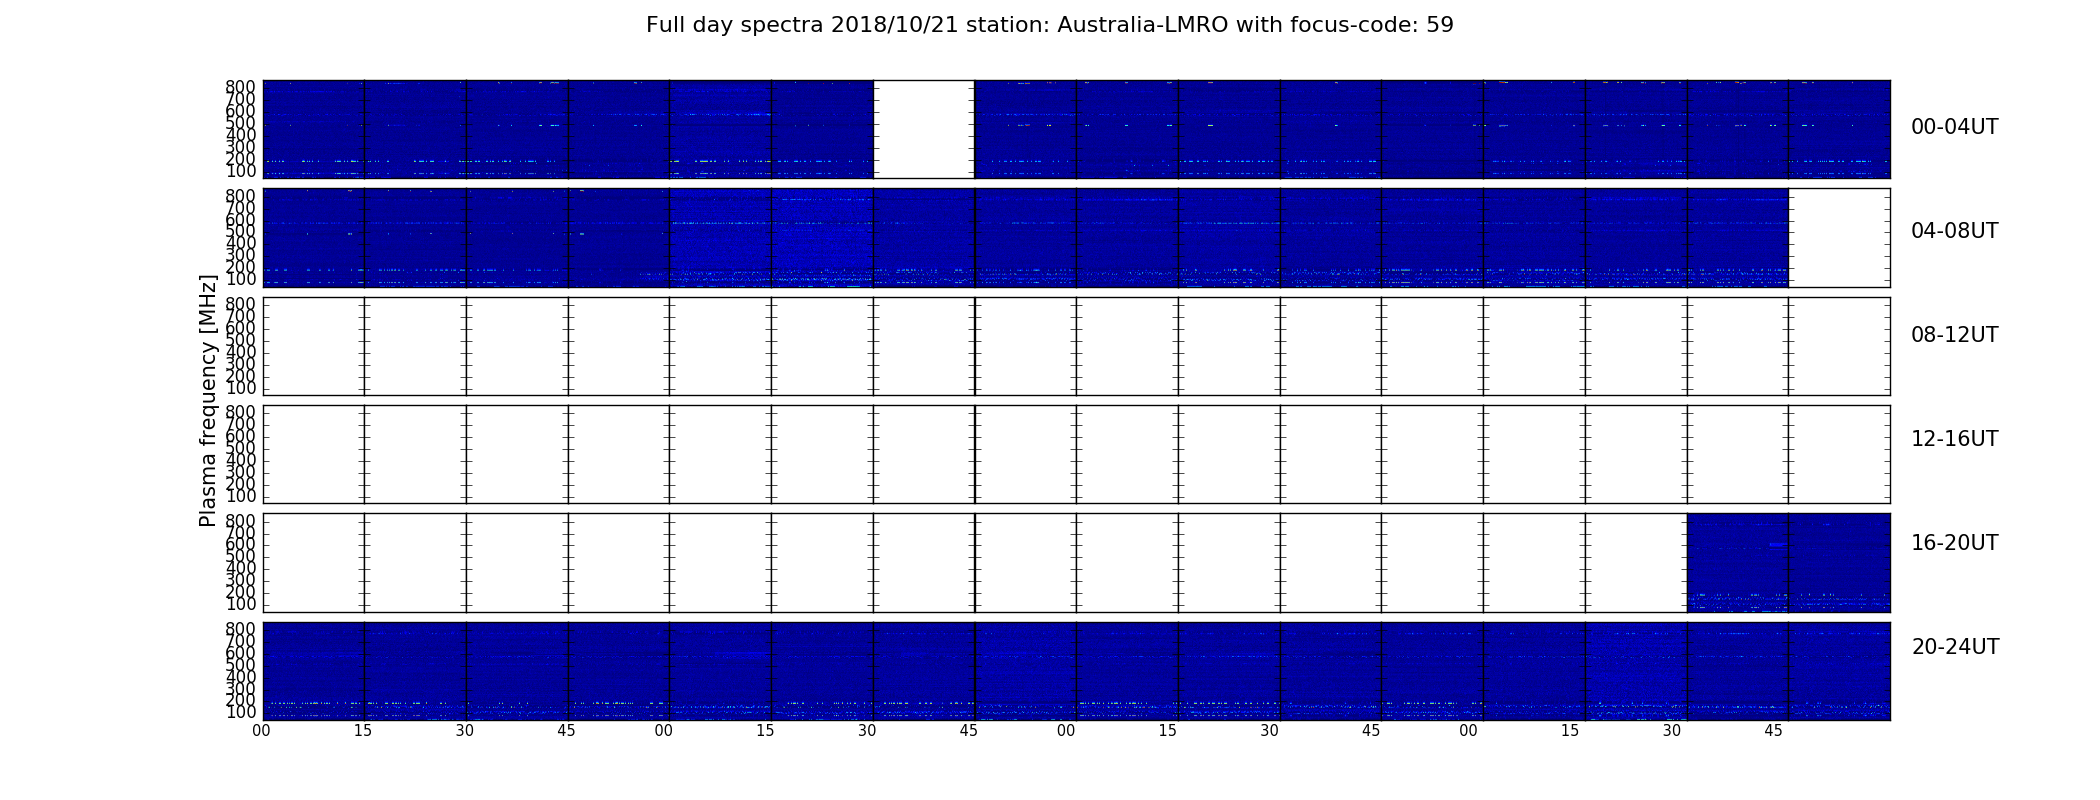Click inside the empty 08-12UT panel
Screen dimensions: 2100x800
(1076, 346)
